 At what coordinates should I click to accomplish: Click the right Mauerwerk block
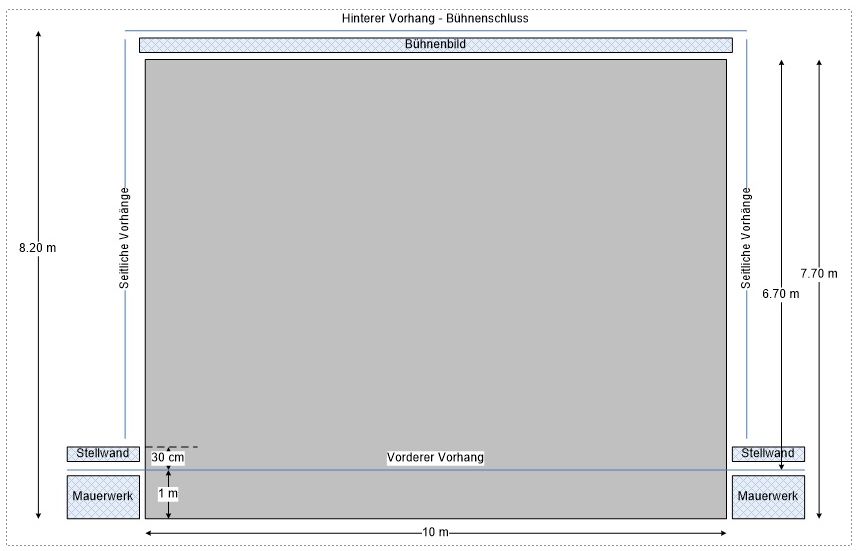(768, 497)
